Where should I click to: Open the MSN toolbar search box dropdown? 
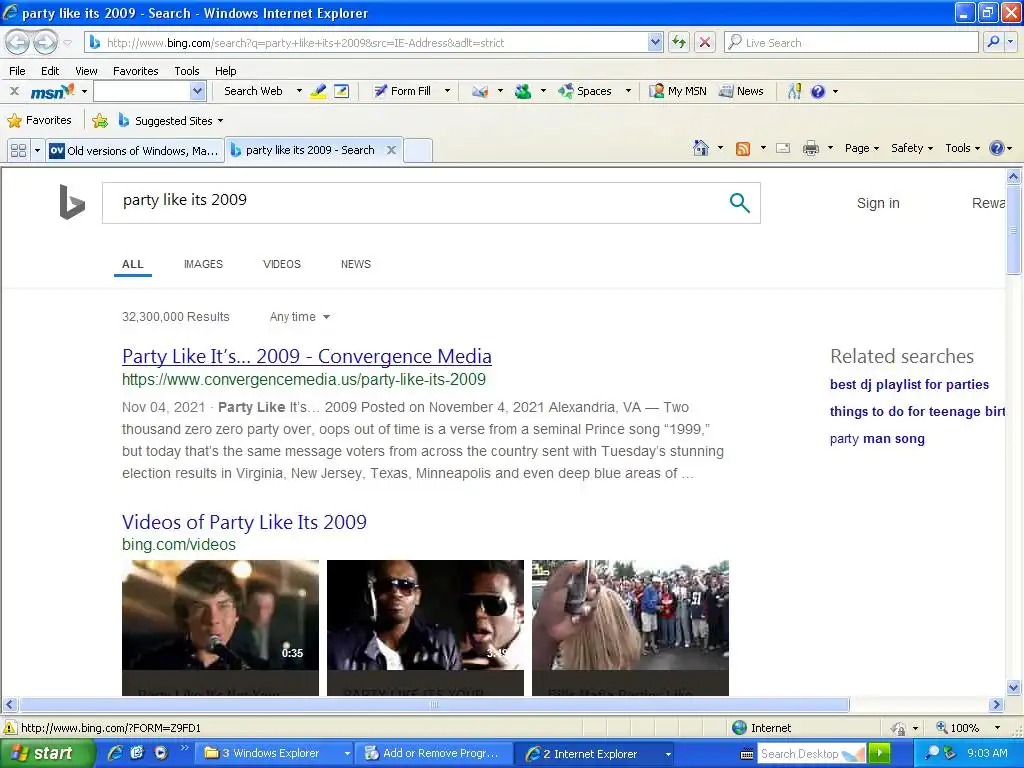[198, 91]
